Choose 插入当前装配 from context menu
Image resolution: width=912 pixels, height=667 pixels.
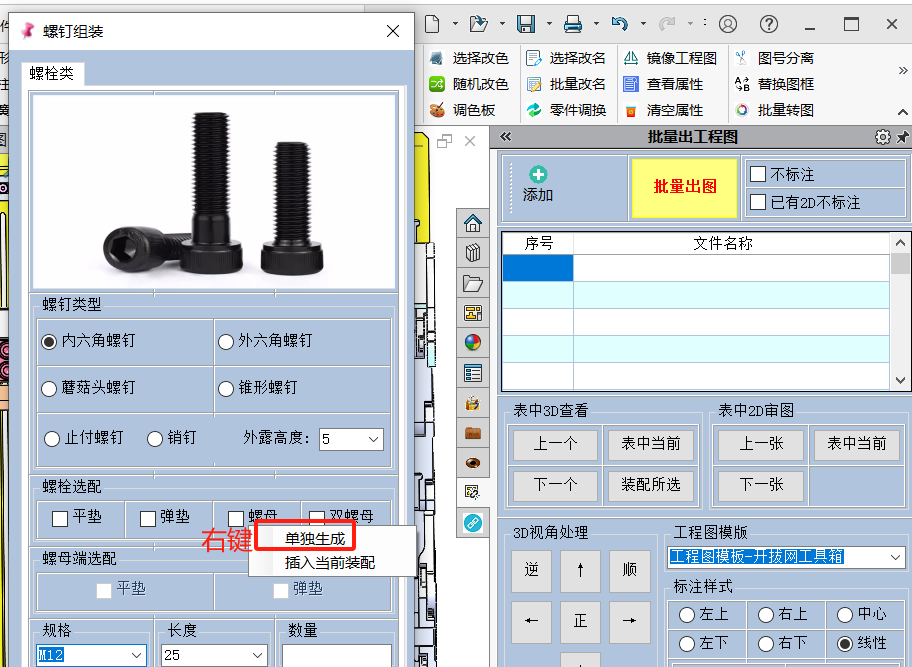pyautogui.click(x=330, y=563)
